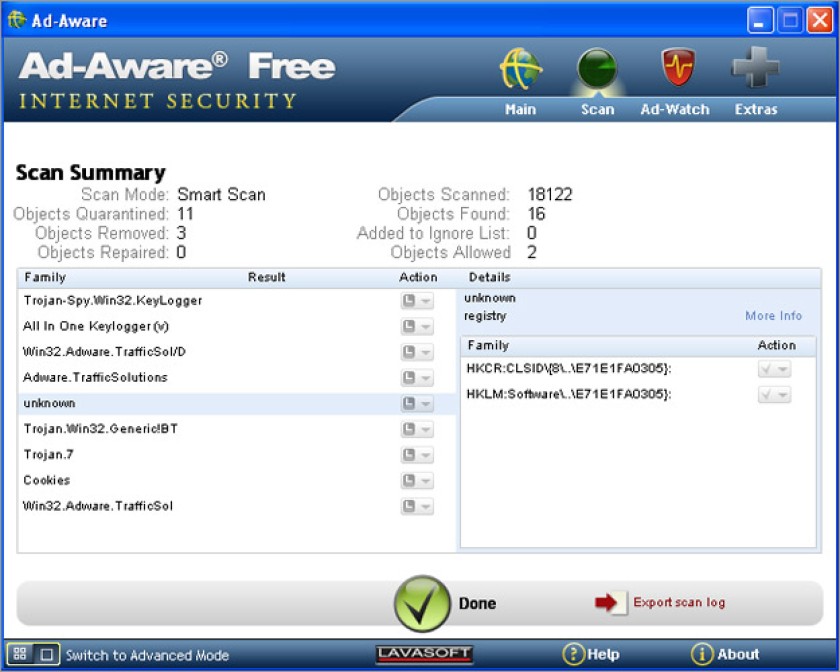This screenshot has height=672, width=840.
Task: Open action dropdown for the HKCR:CLSID registry entry
Action: [774, 369]
